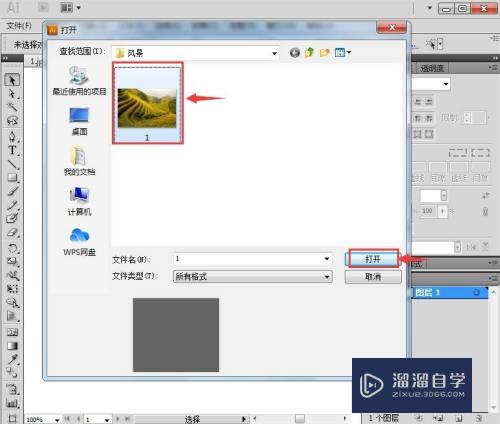
Task: Select the Blob Brush tool
Action: pyautogui.click(x=12, y=218)
